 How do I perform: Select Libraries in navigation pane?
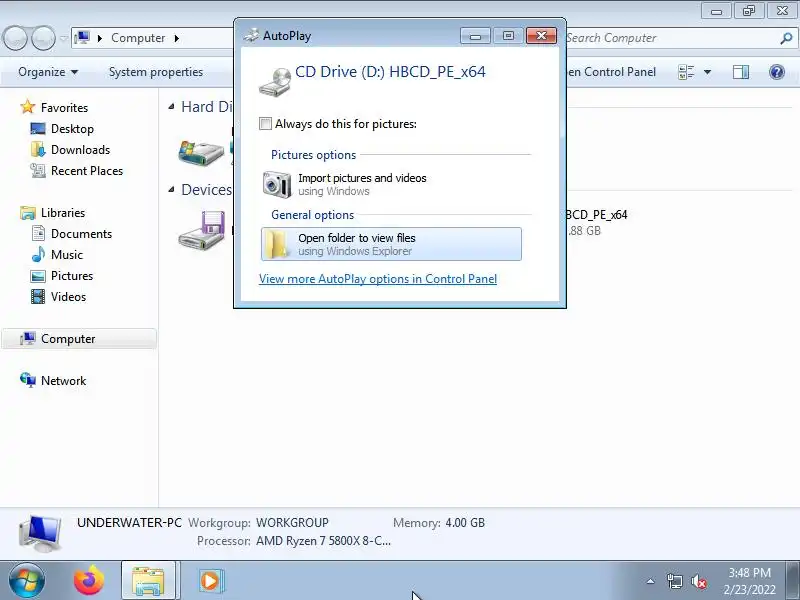[x=63, y=212]
